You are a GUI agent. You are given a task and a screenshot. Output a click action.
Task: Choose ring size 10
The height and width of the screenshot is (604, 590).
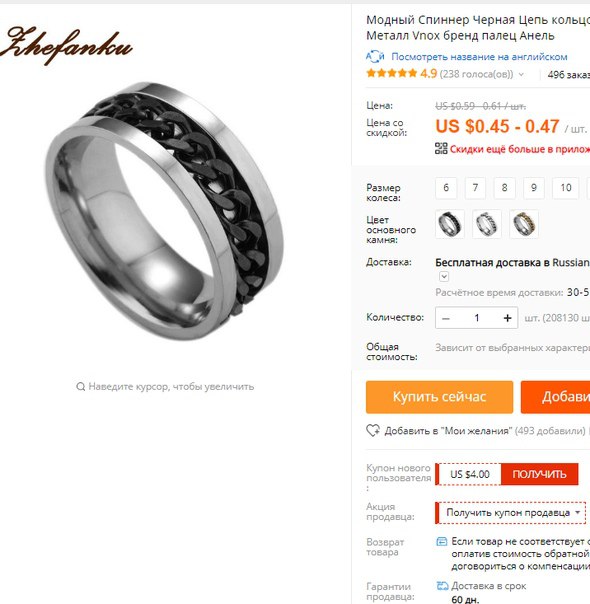(x=565, y=188)
